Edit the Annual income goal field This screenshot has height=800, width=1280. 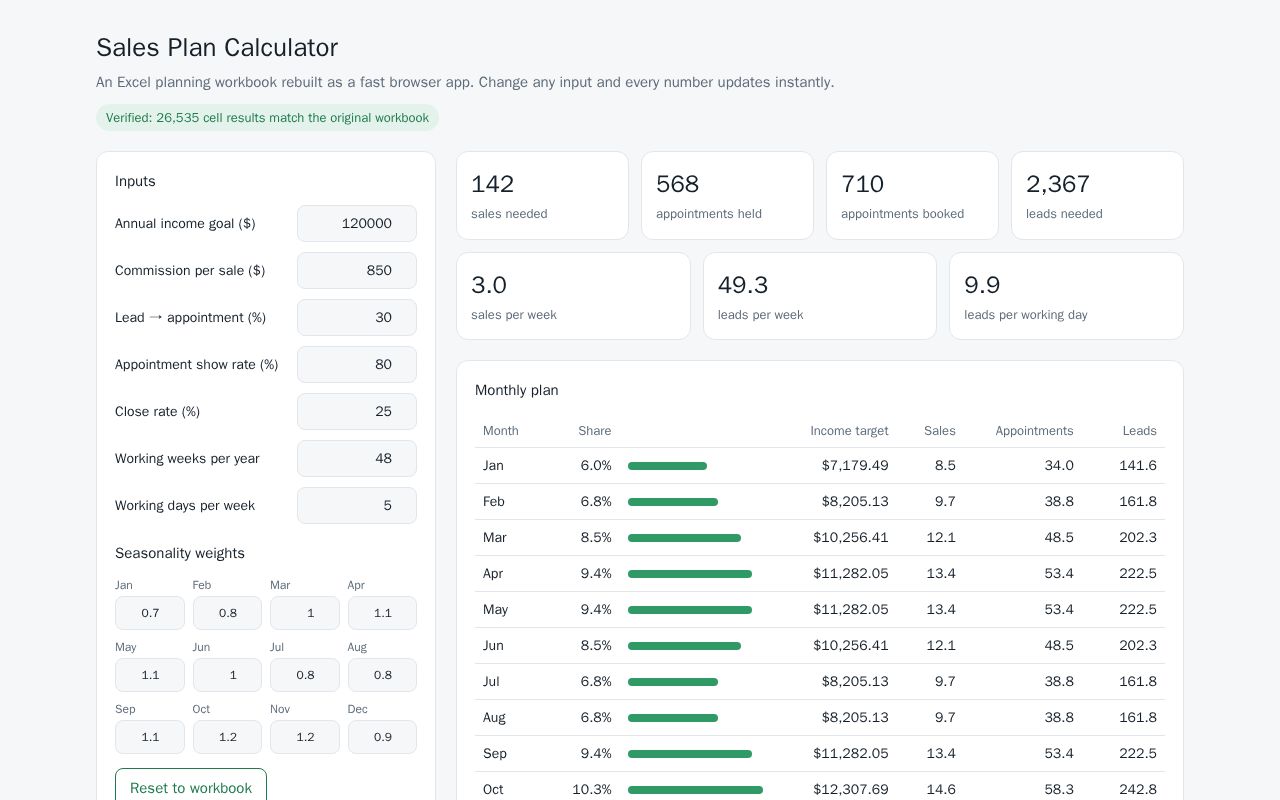pos(357,223)
